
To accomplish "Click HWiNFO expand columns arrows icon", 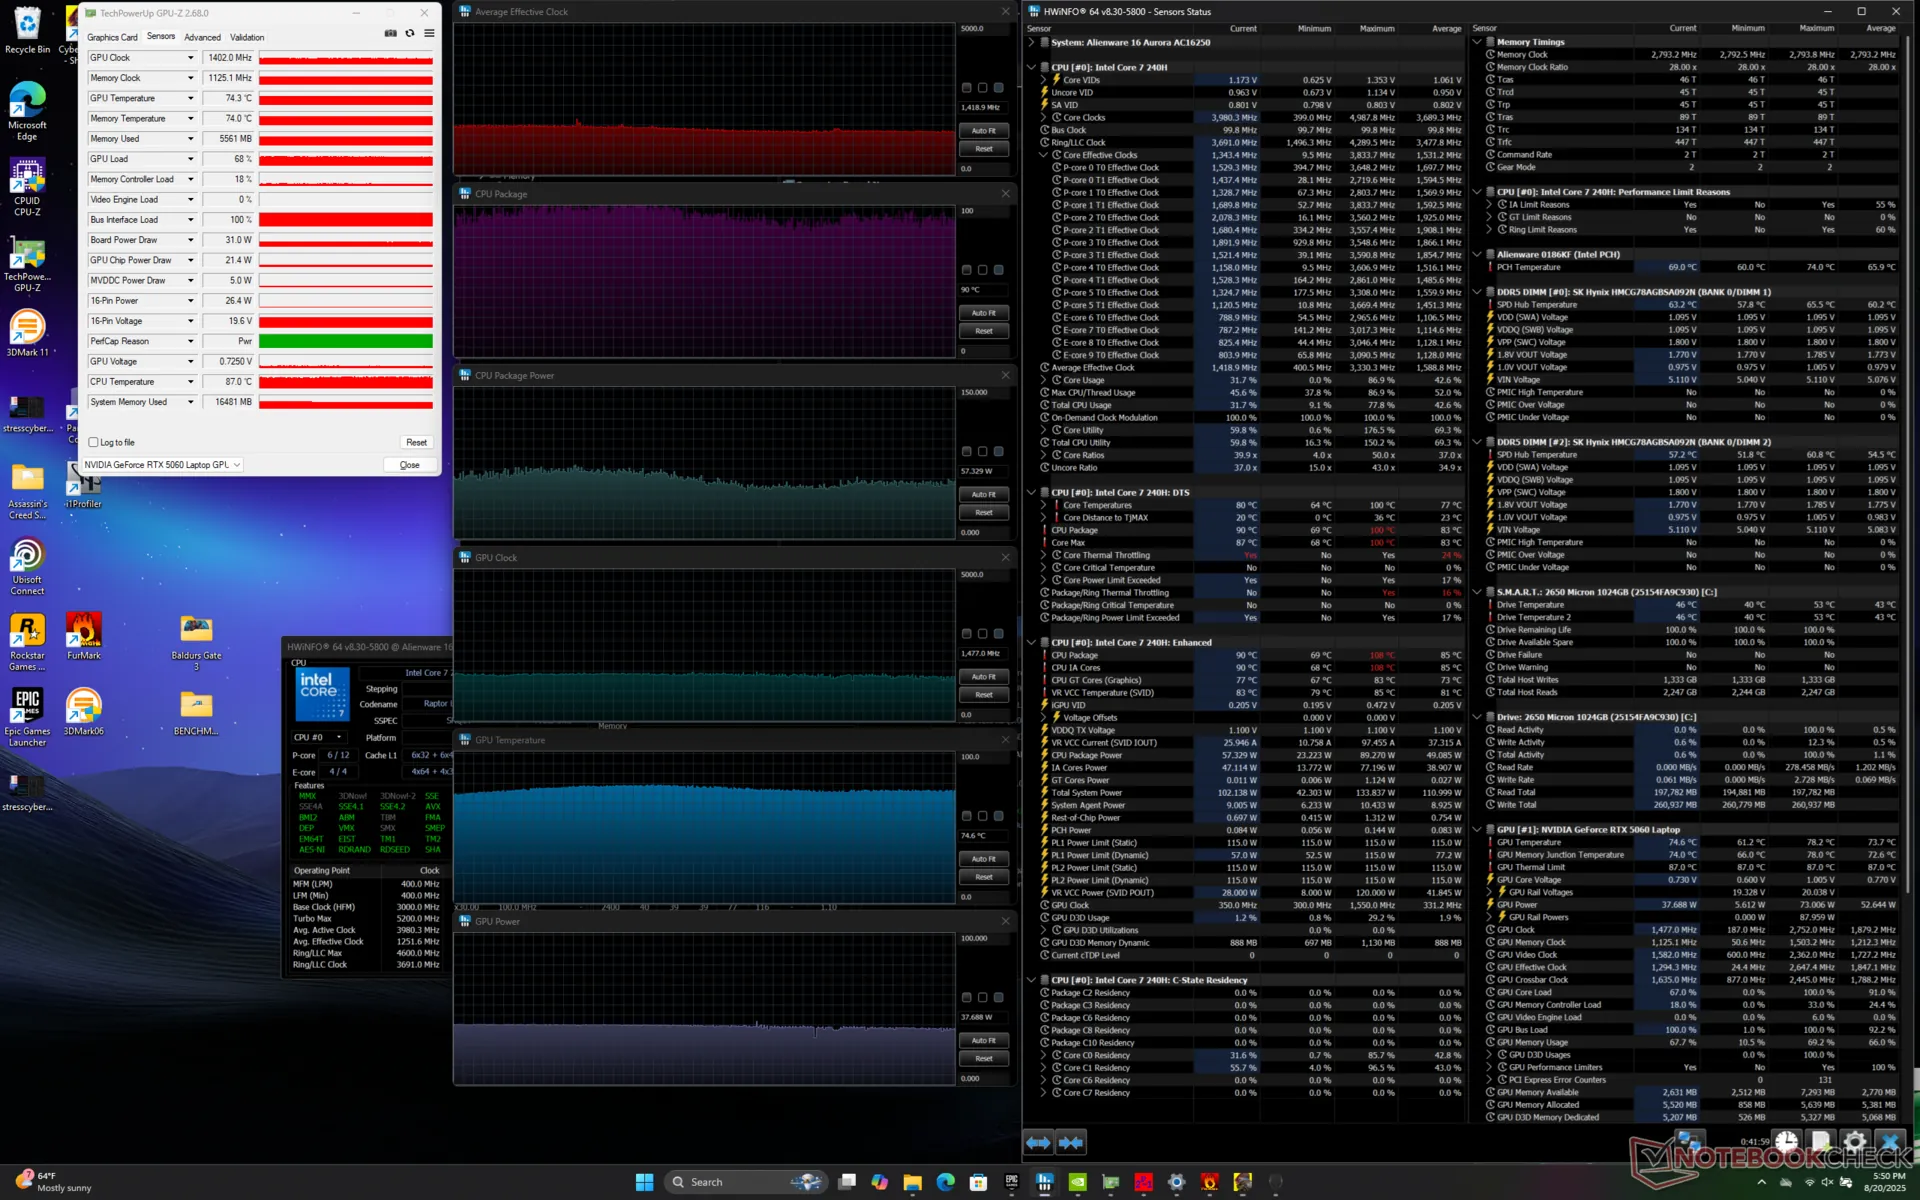I will click(1038, 1142).
